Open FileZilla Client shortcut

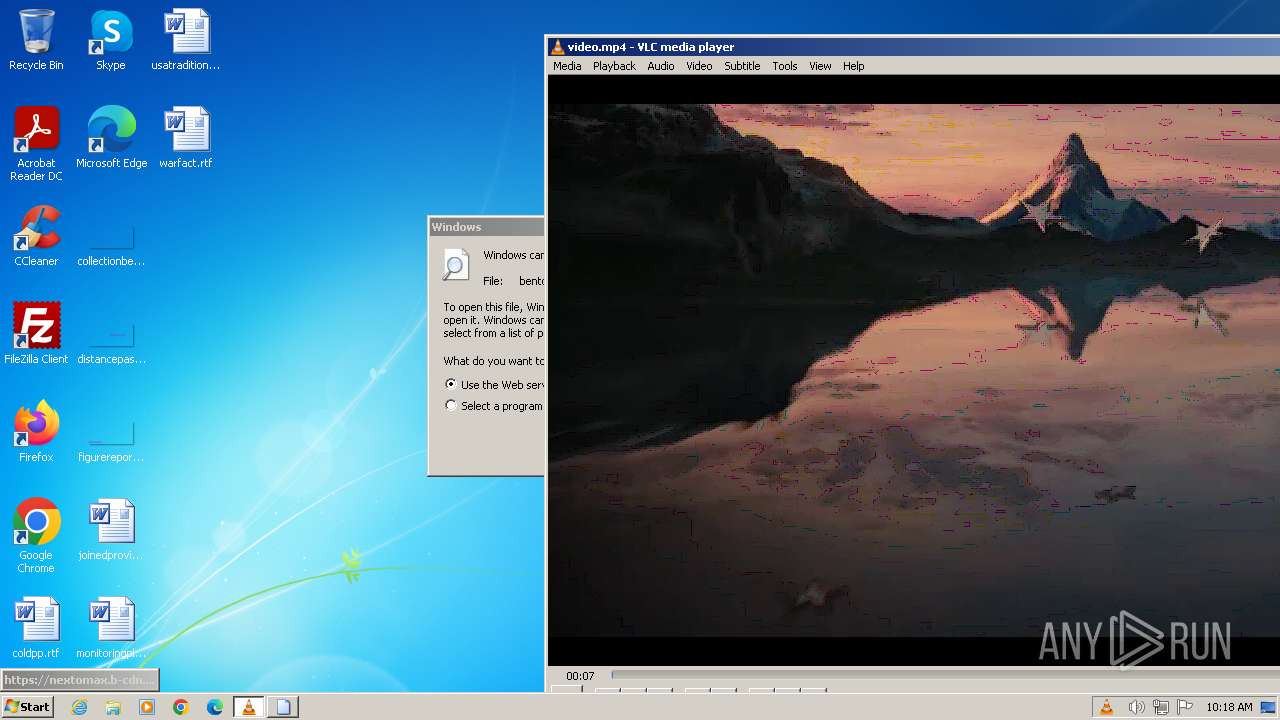tap(36, 334)
